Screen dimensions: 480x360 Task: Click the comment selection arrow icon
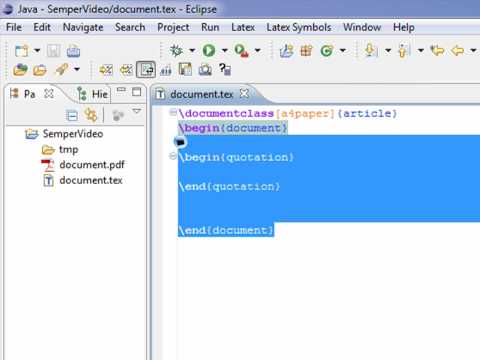(x=106, y=70)
